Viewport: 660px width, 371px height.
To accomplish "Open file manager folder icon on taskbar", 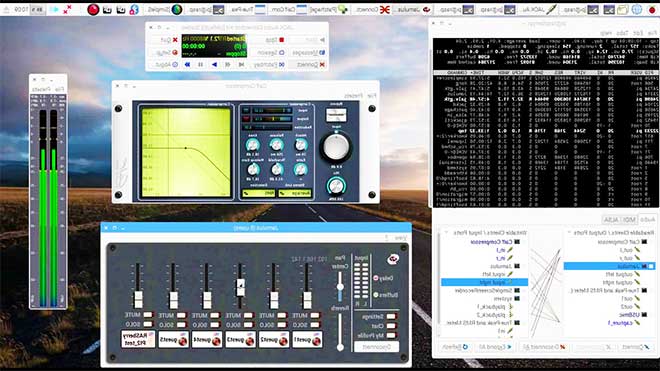I will pos(623,9).
